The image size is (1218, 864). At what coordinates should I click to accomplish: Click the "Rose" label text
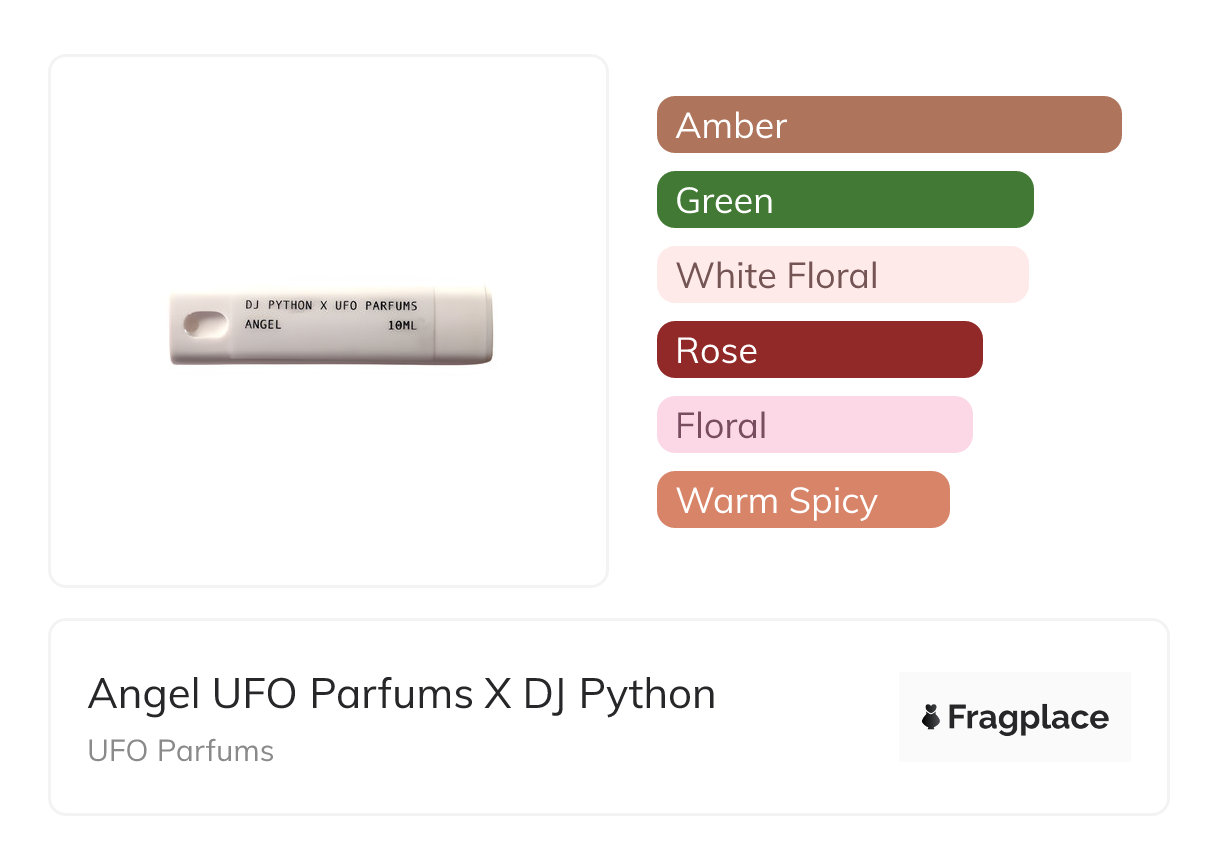coord(716,351)
